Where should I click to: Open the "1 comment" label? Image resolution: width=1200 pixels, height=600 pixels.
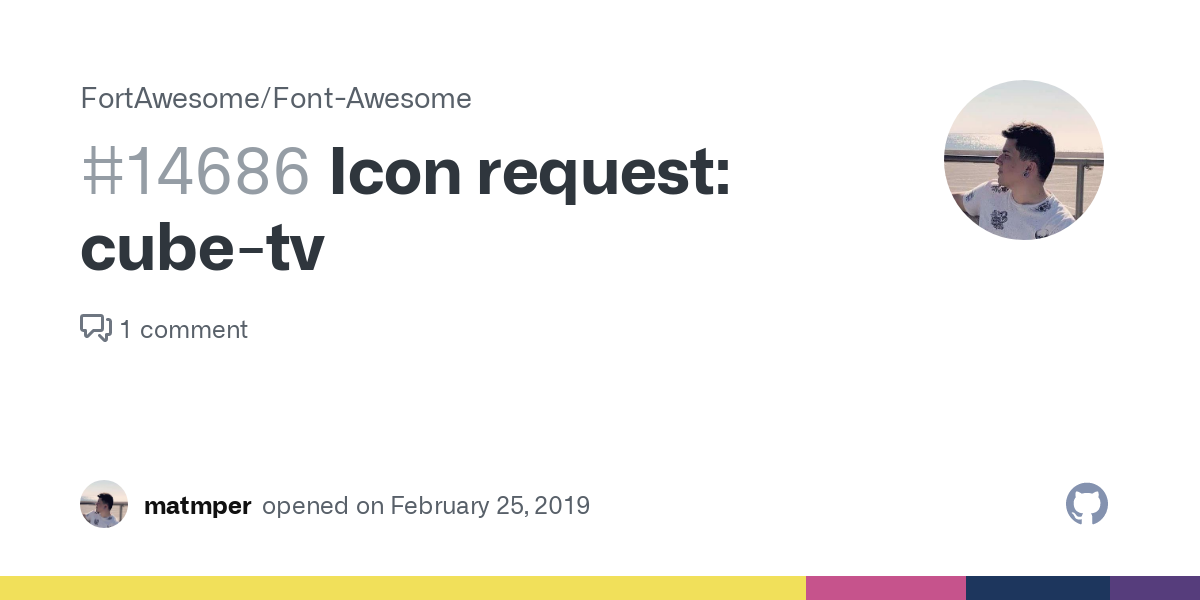tap(184, 329)
